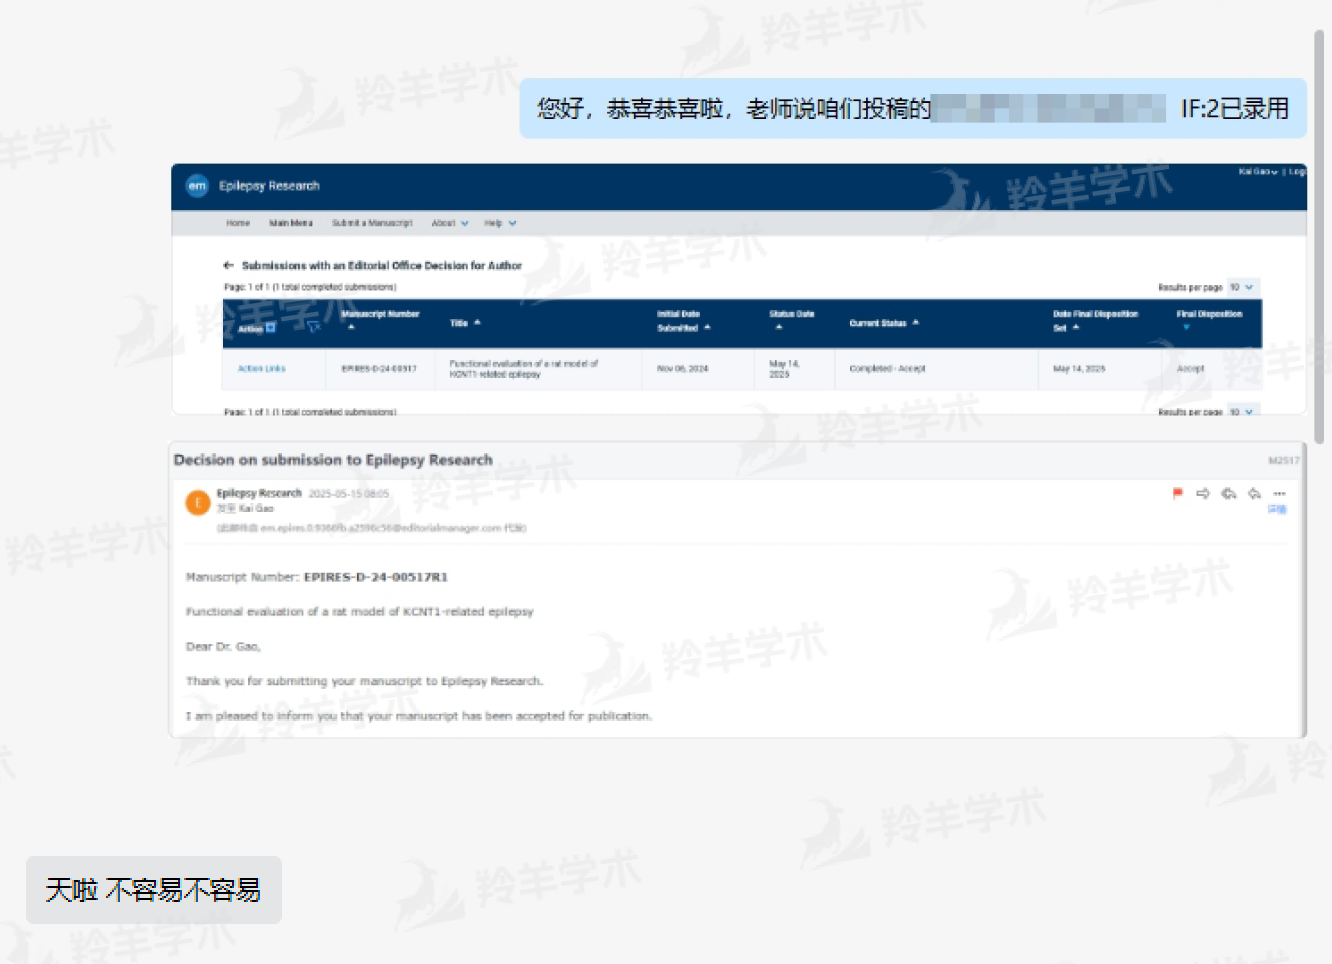Click the em logo beside Epilepsy Research

pyautogui.click(x=197, y=186)
